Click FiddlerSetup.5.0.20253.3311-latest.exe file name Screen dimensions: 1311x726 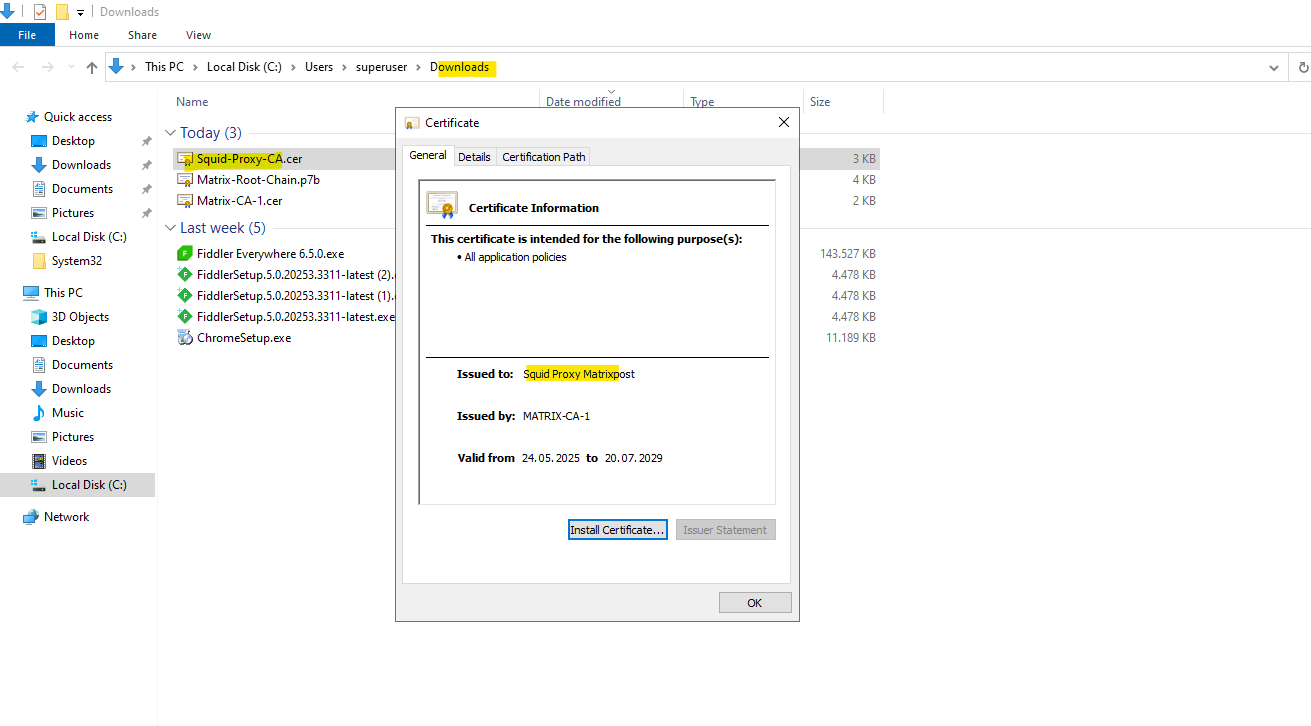(x=296, y=317)
